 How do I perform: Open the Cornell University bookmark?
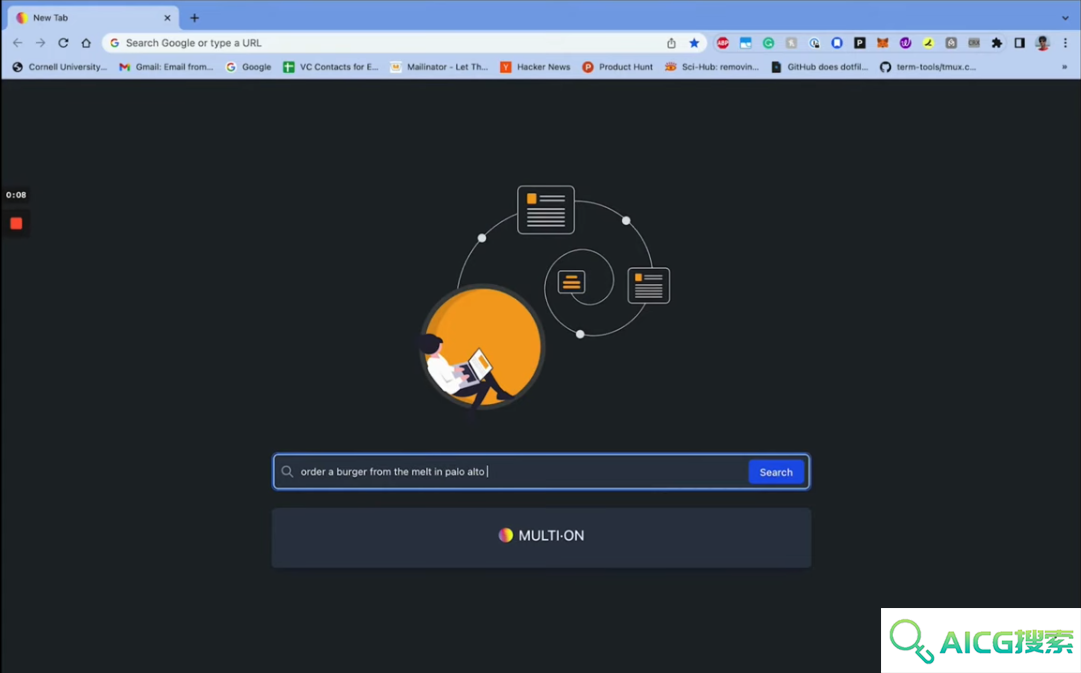[60, 67]
